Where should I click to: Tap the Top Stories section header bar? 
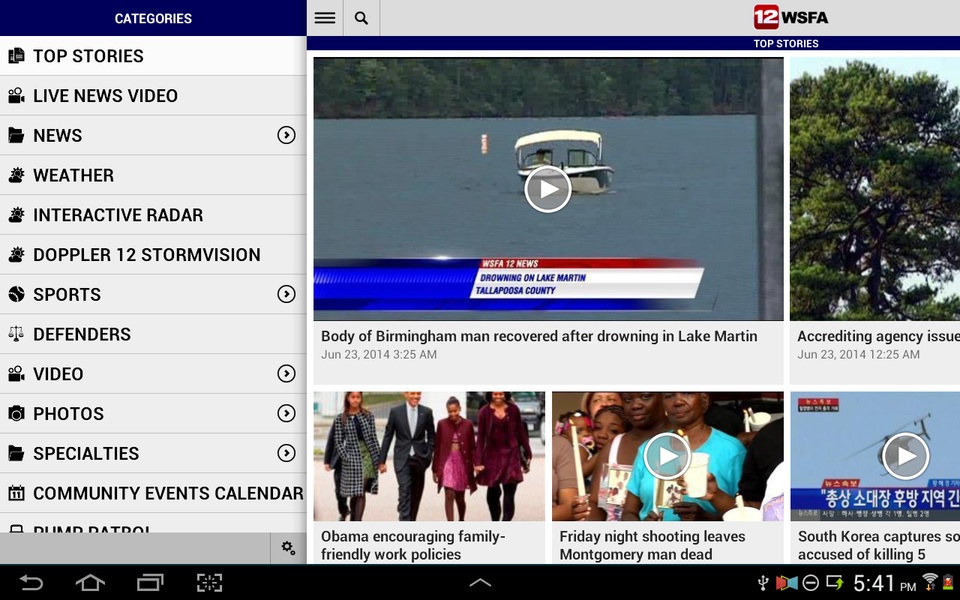(633, 43)
